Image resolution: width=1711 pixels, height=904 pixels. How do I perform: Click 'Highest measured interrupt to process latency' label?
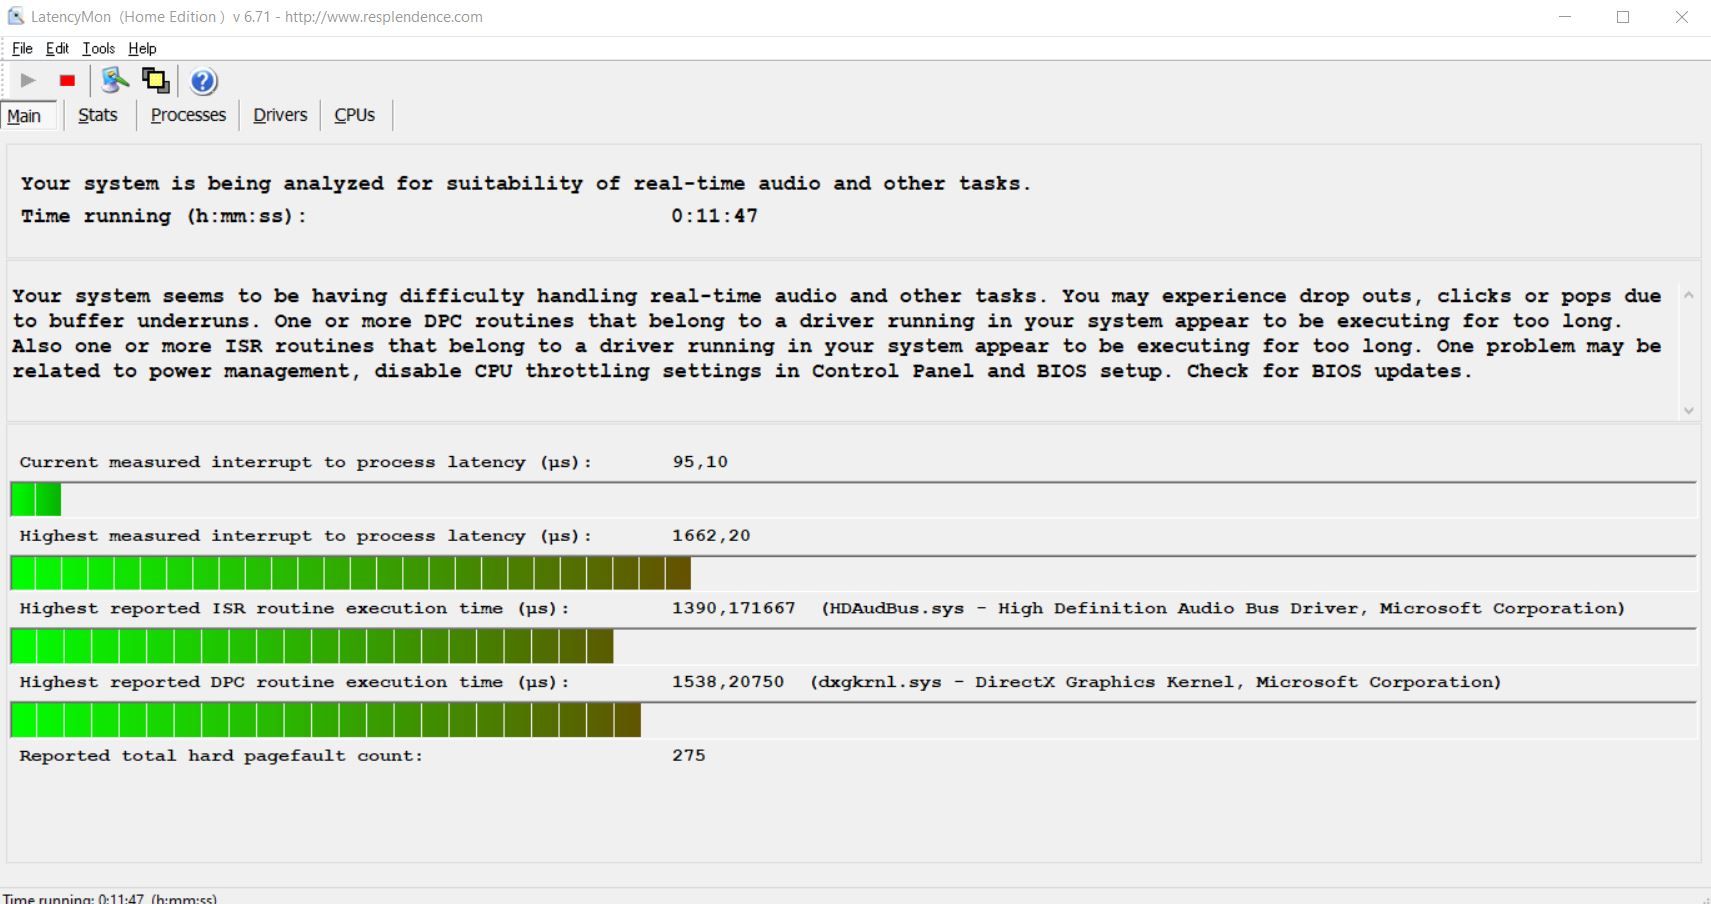point(306,536)
